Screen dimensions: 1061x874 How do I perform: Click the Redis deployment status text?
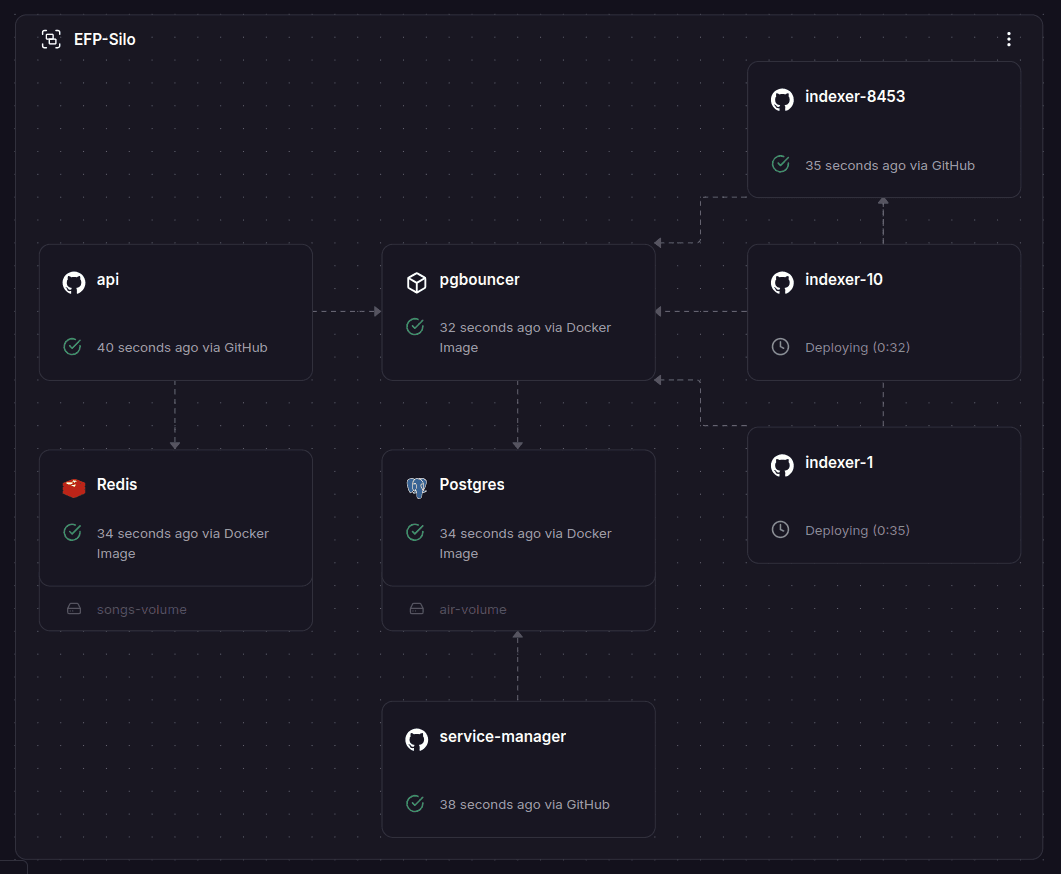click(x=182, y=543)
